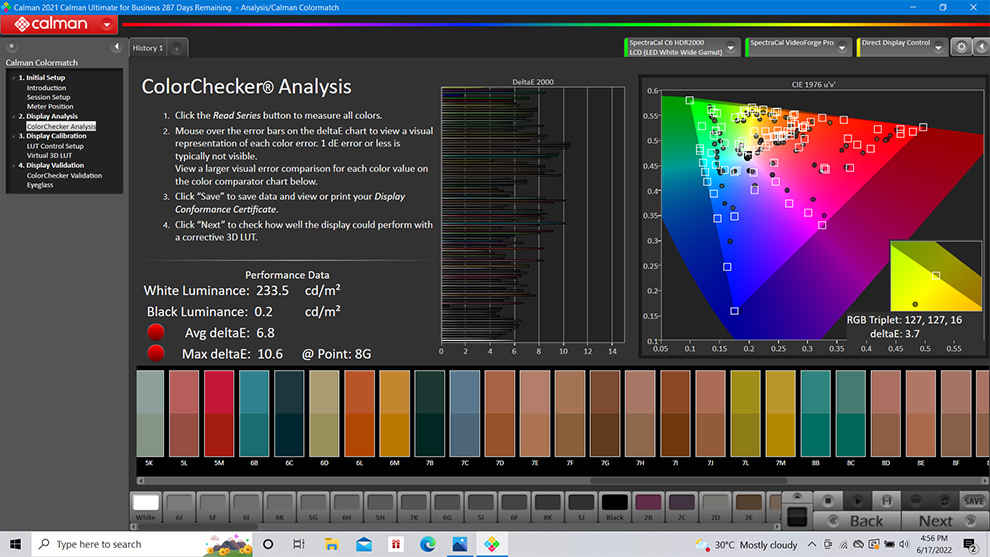
Task: Open File Explorer from taskbar
Action: tap(331, 544)
